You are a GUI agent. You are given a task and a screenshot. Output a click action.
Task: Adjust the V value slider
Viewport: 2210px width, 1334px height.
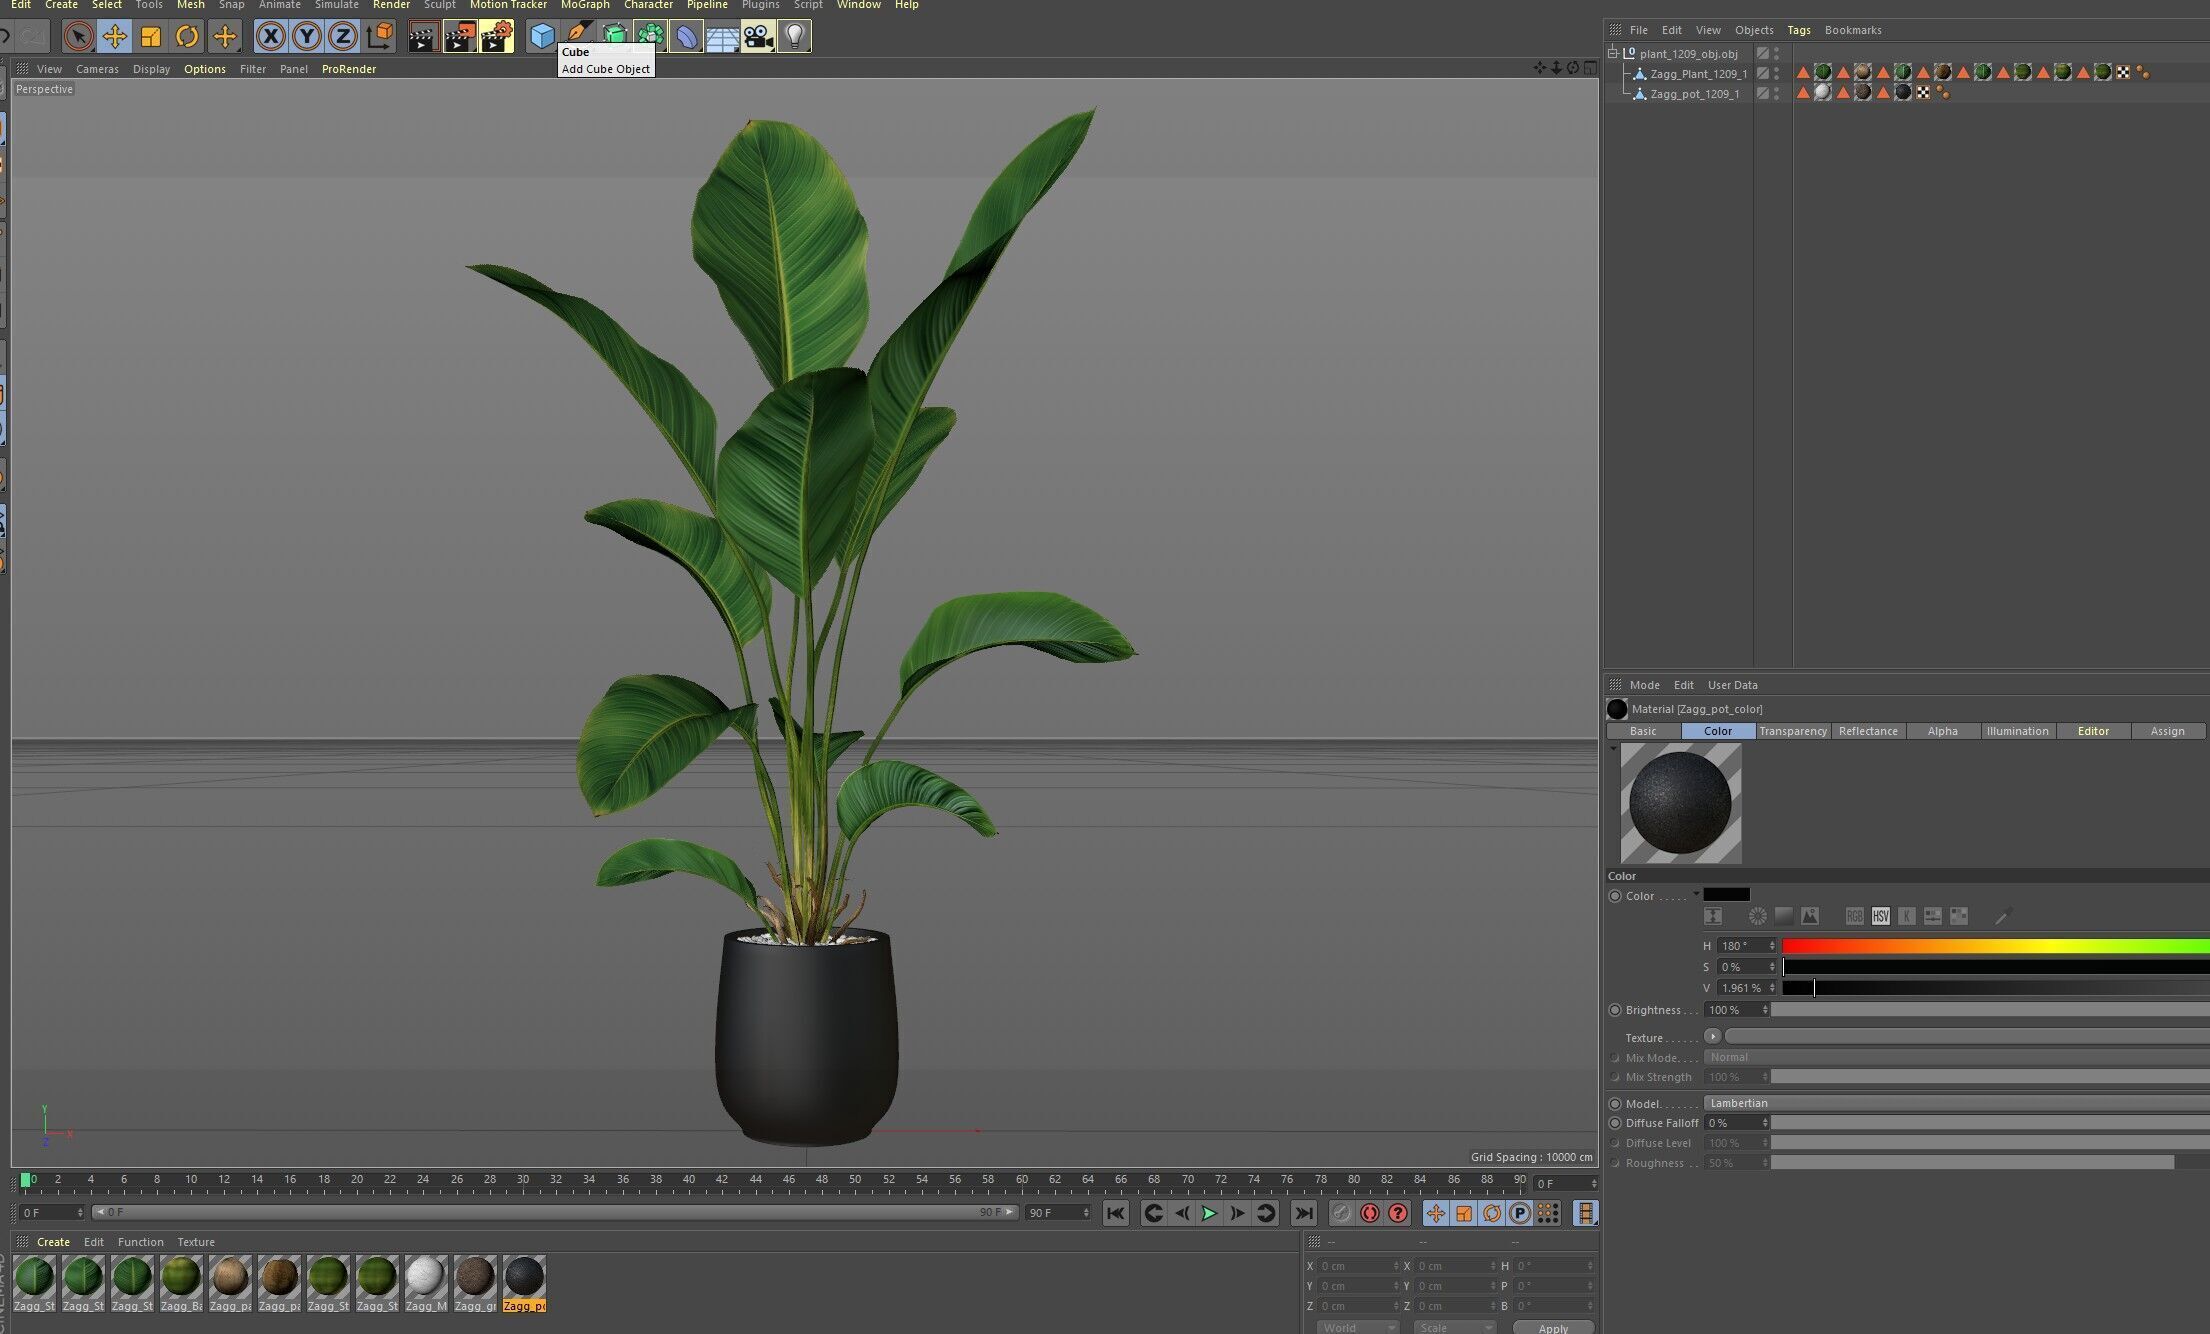coord(1996,988)
